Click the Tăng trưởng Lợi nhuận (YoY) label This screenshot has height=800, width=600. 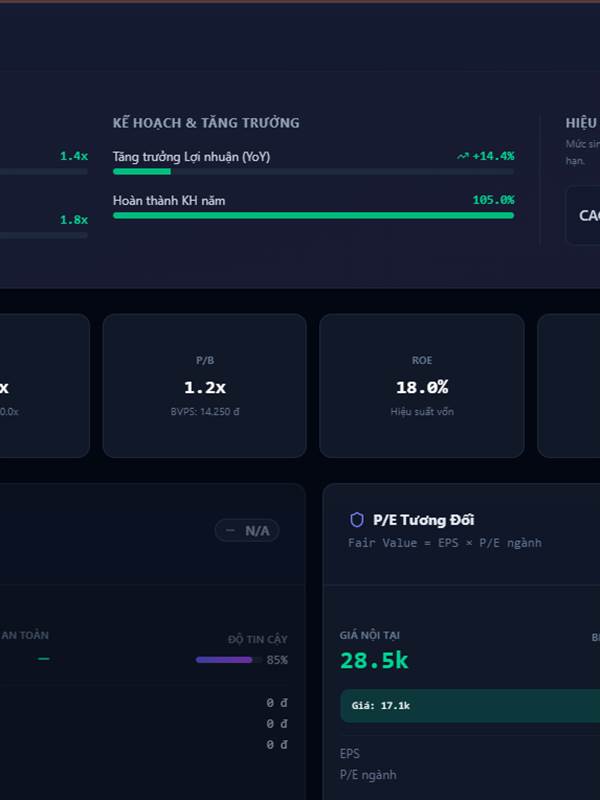pos(191,157)
